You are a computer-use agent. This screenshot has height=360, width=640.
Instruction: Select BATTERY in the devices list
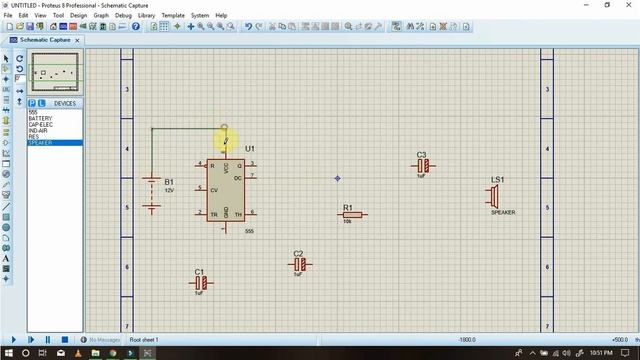[55, 118]
